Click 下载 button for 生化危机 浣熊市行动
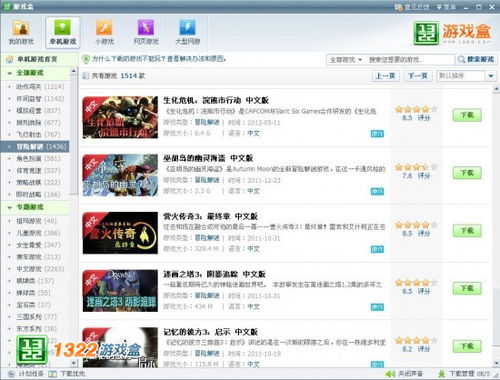This screenshot has height=380, width=500. (467, 115)
